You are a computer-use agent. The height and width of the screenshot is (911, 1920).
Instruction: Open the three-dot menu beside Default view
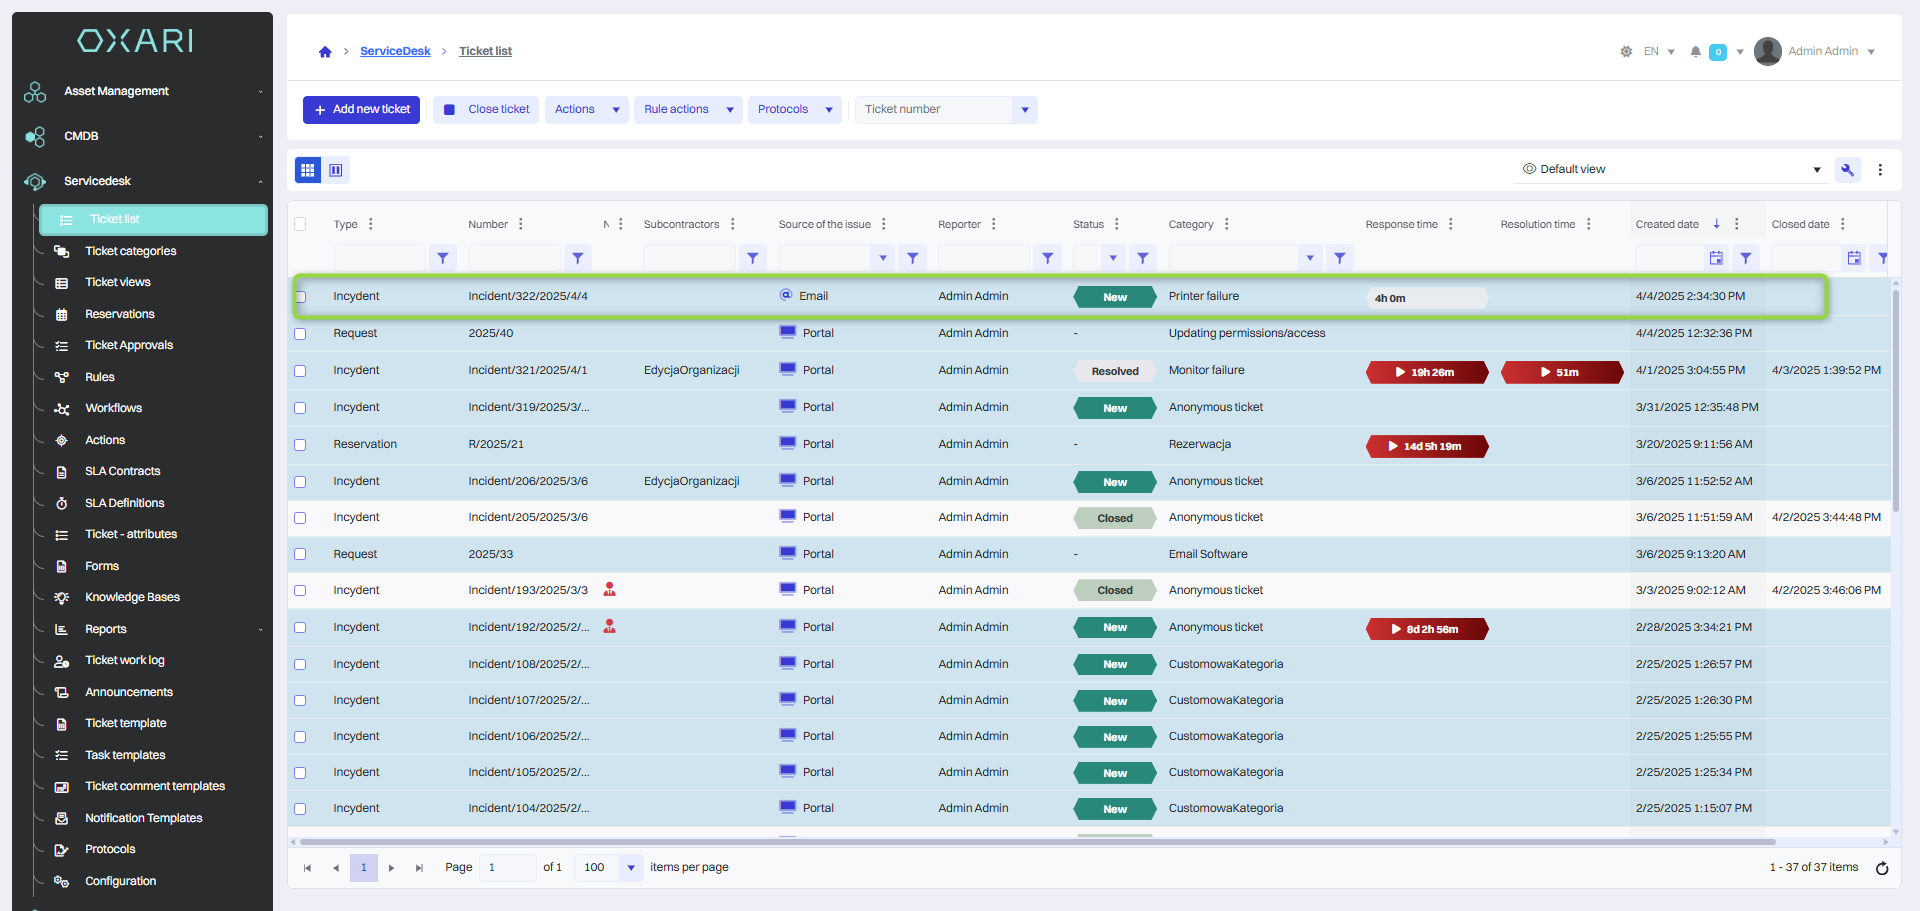(x=1880, y=170)
